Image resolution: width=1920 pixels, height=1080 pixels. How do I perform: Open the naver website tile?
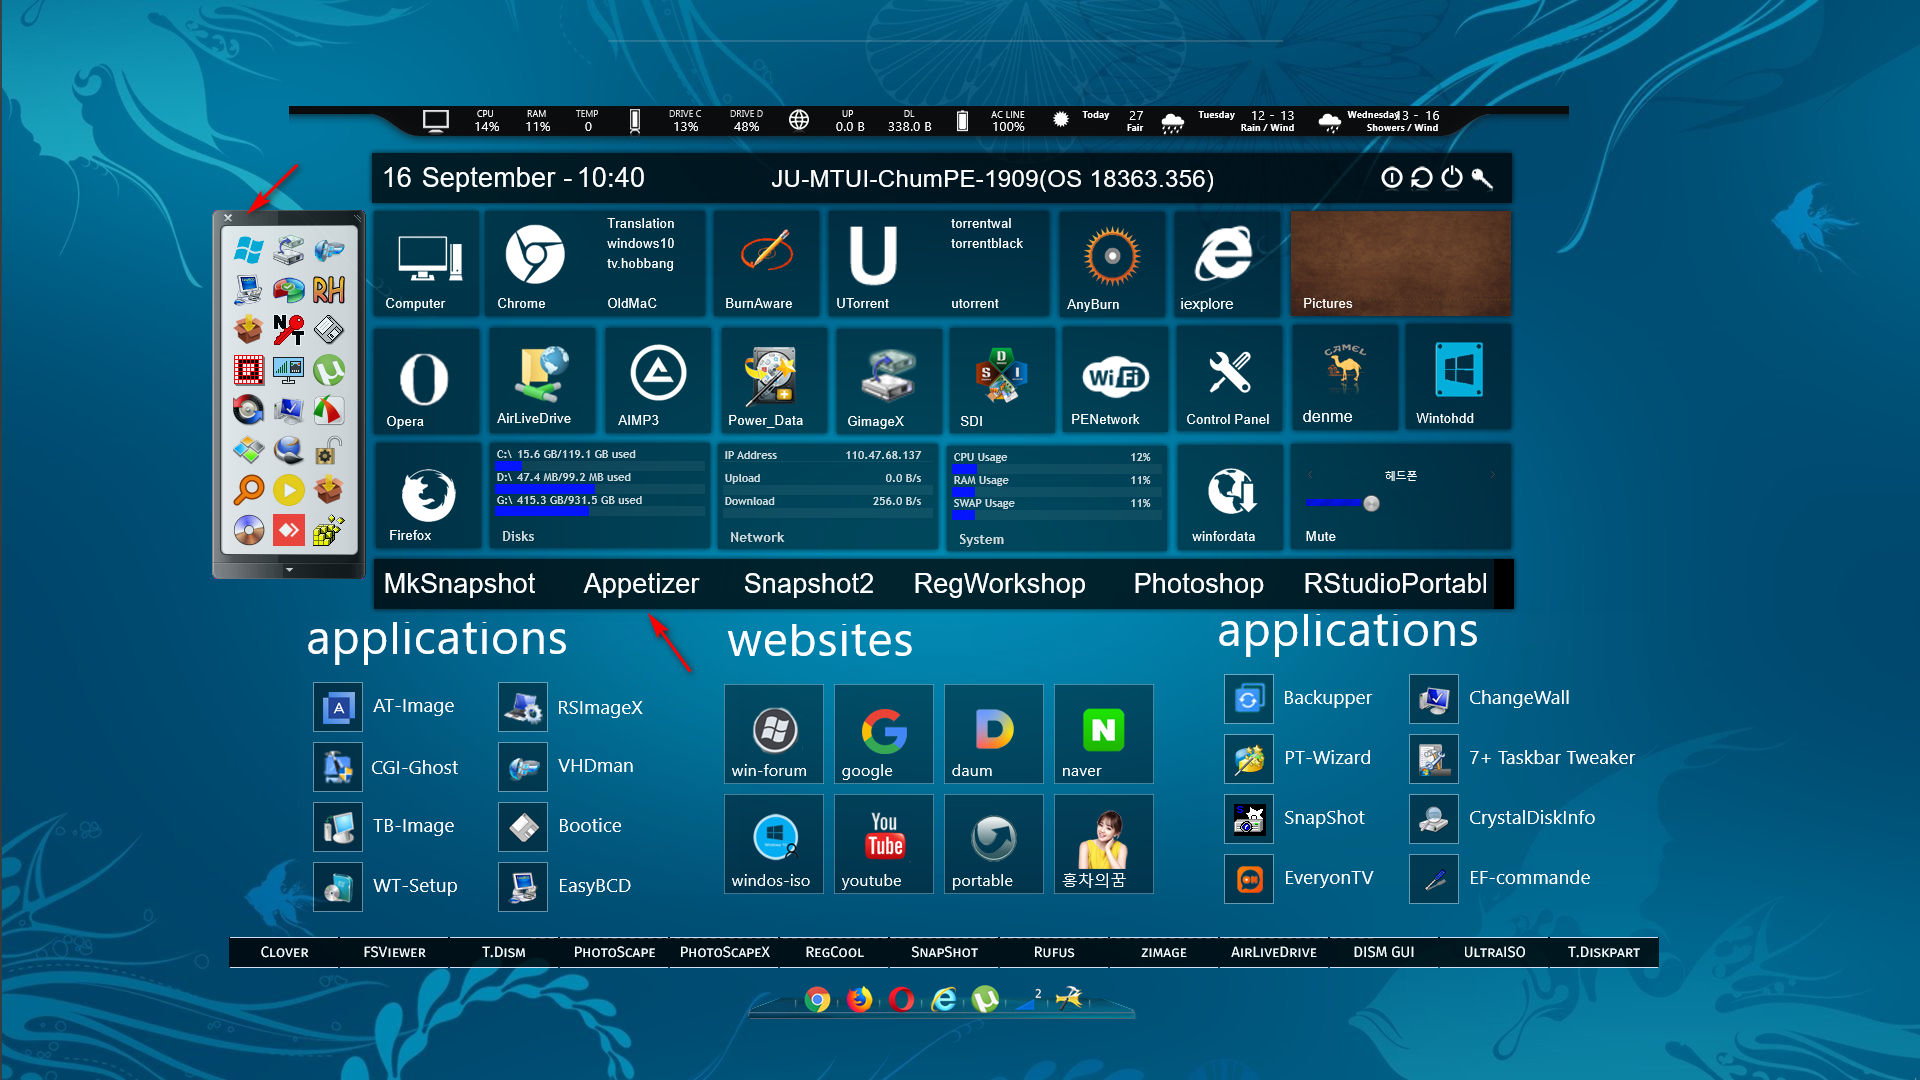(x=1104, y=734)
